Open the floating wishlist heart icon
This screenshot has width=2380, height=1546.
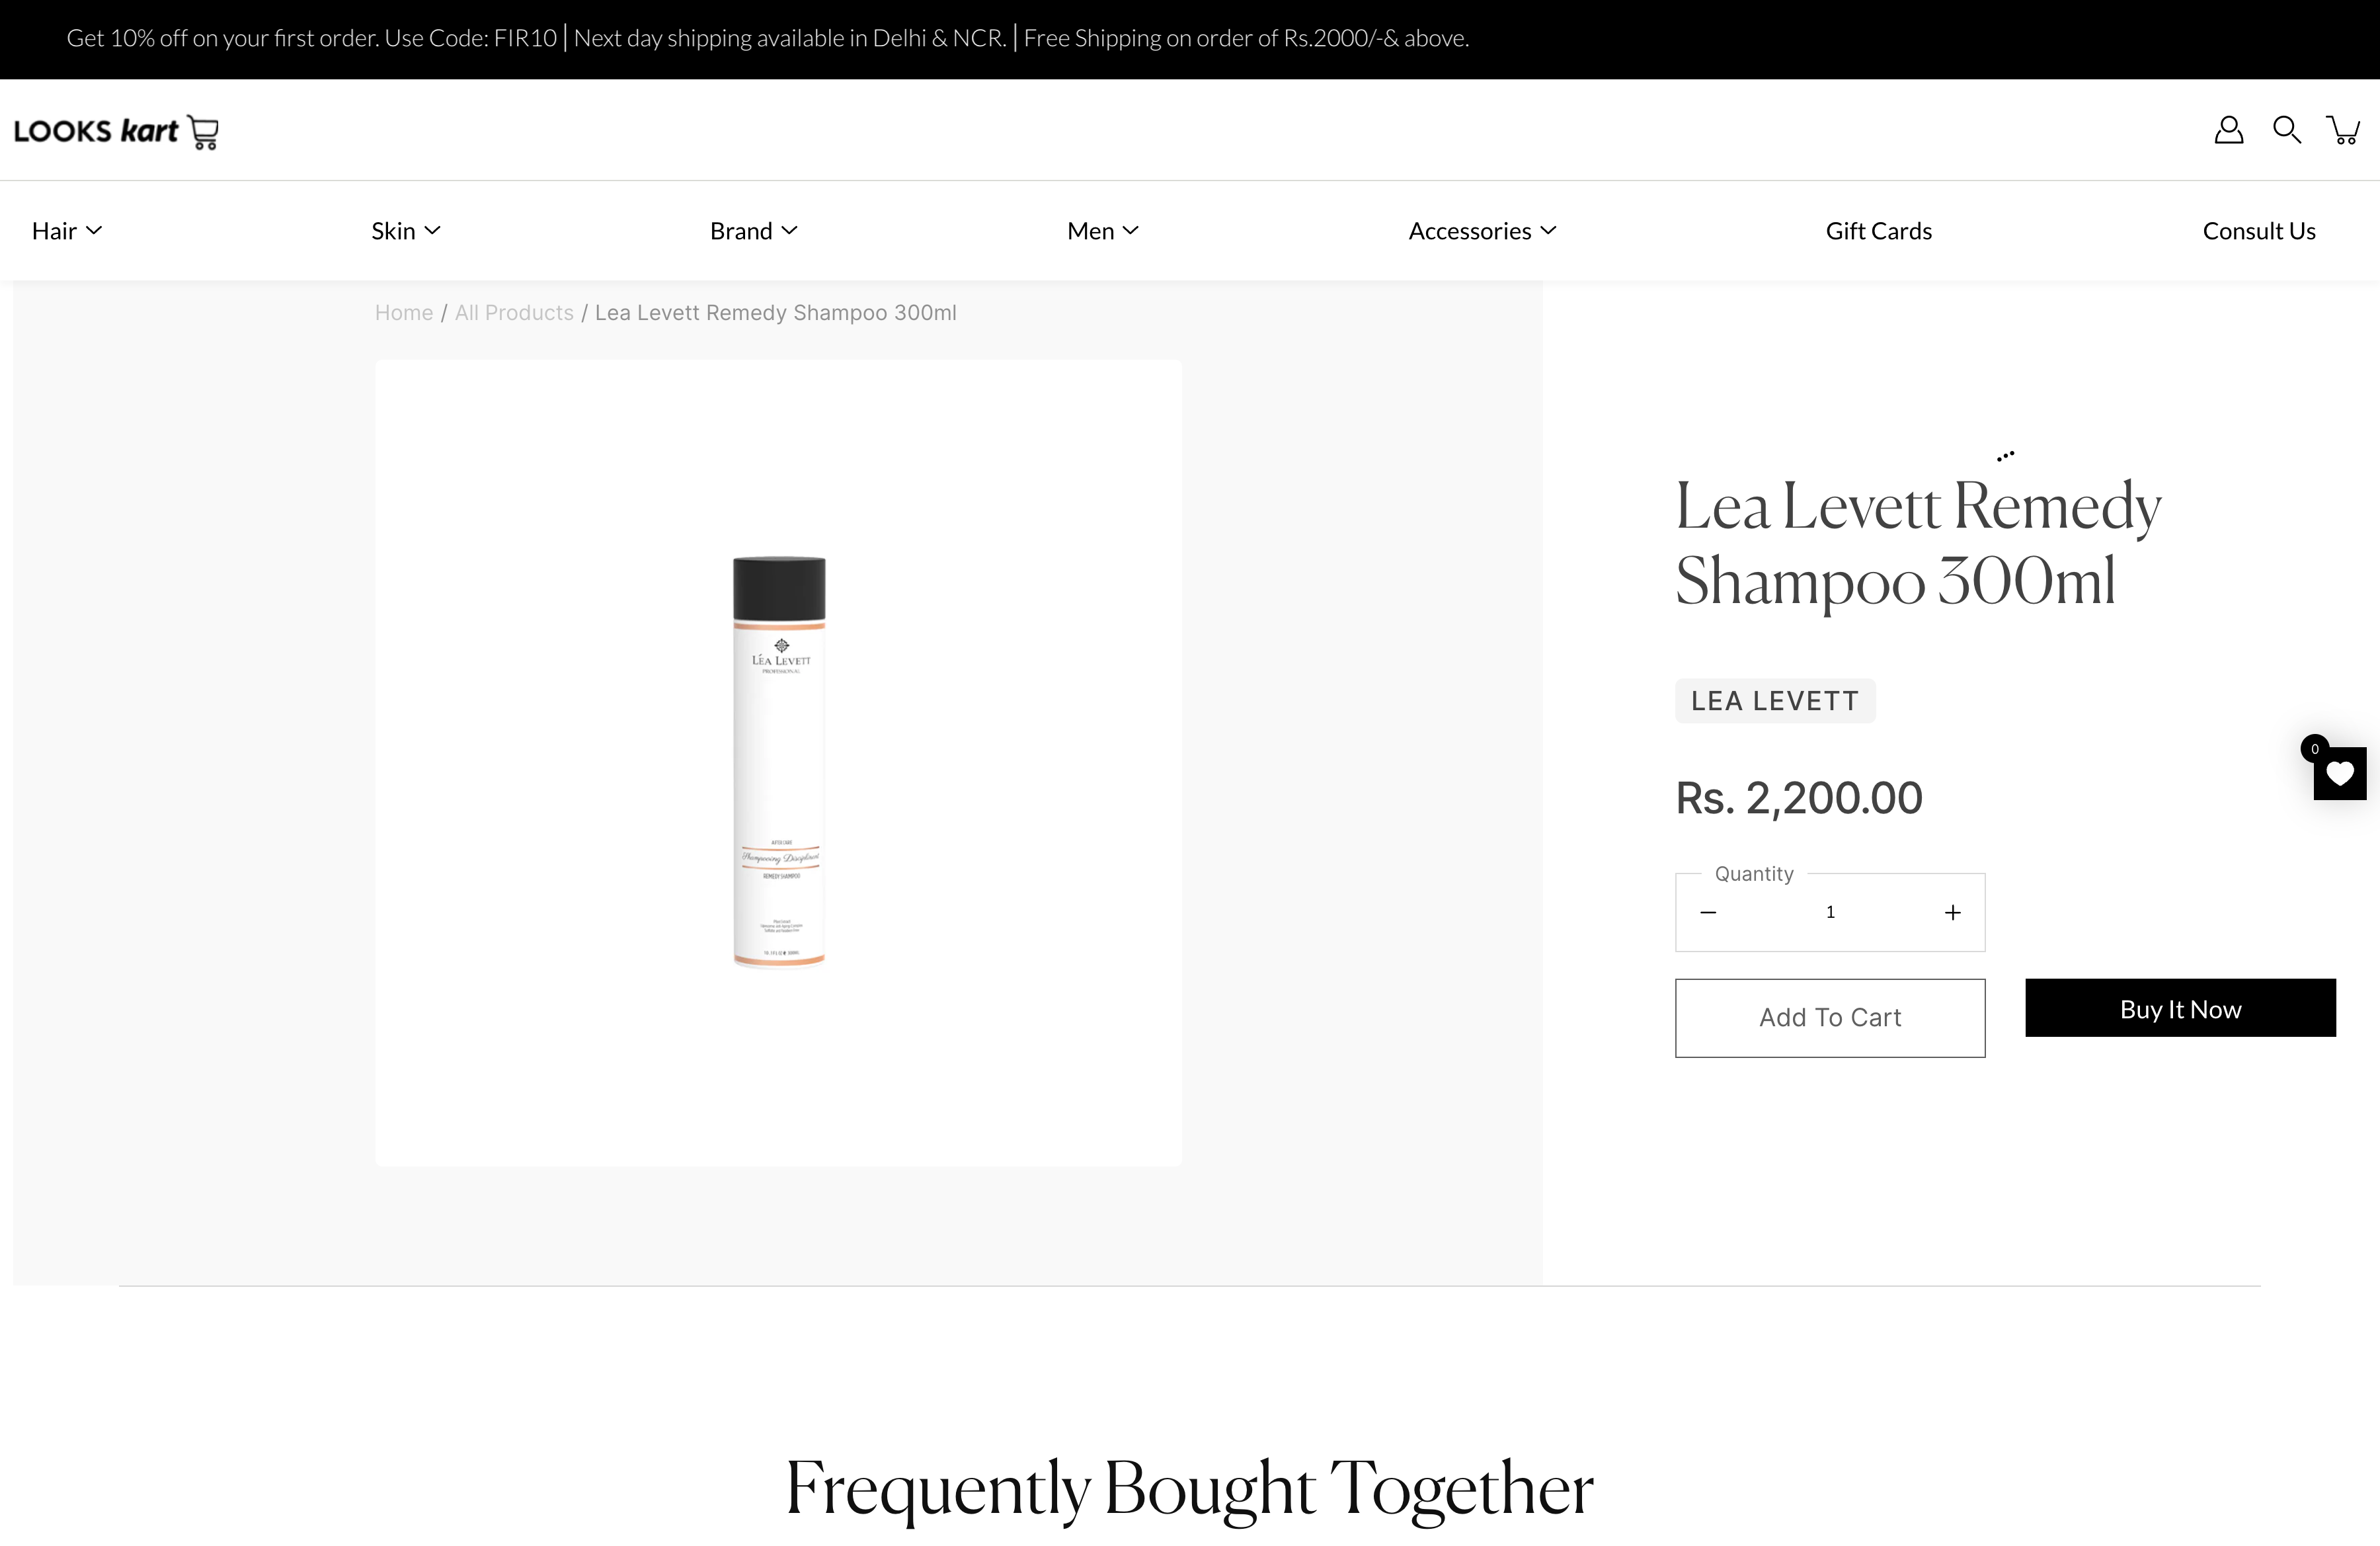(2339, 773)
